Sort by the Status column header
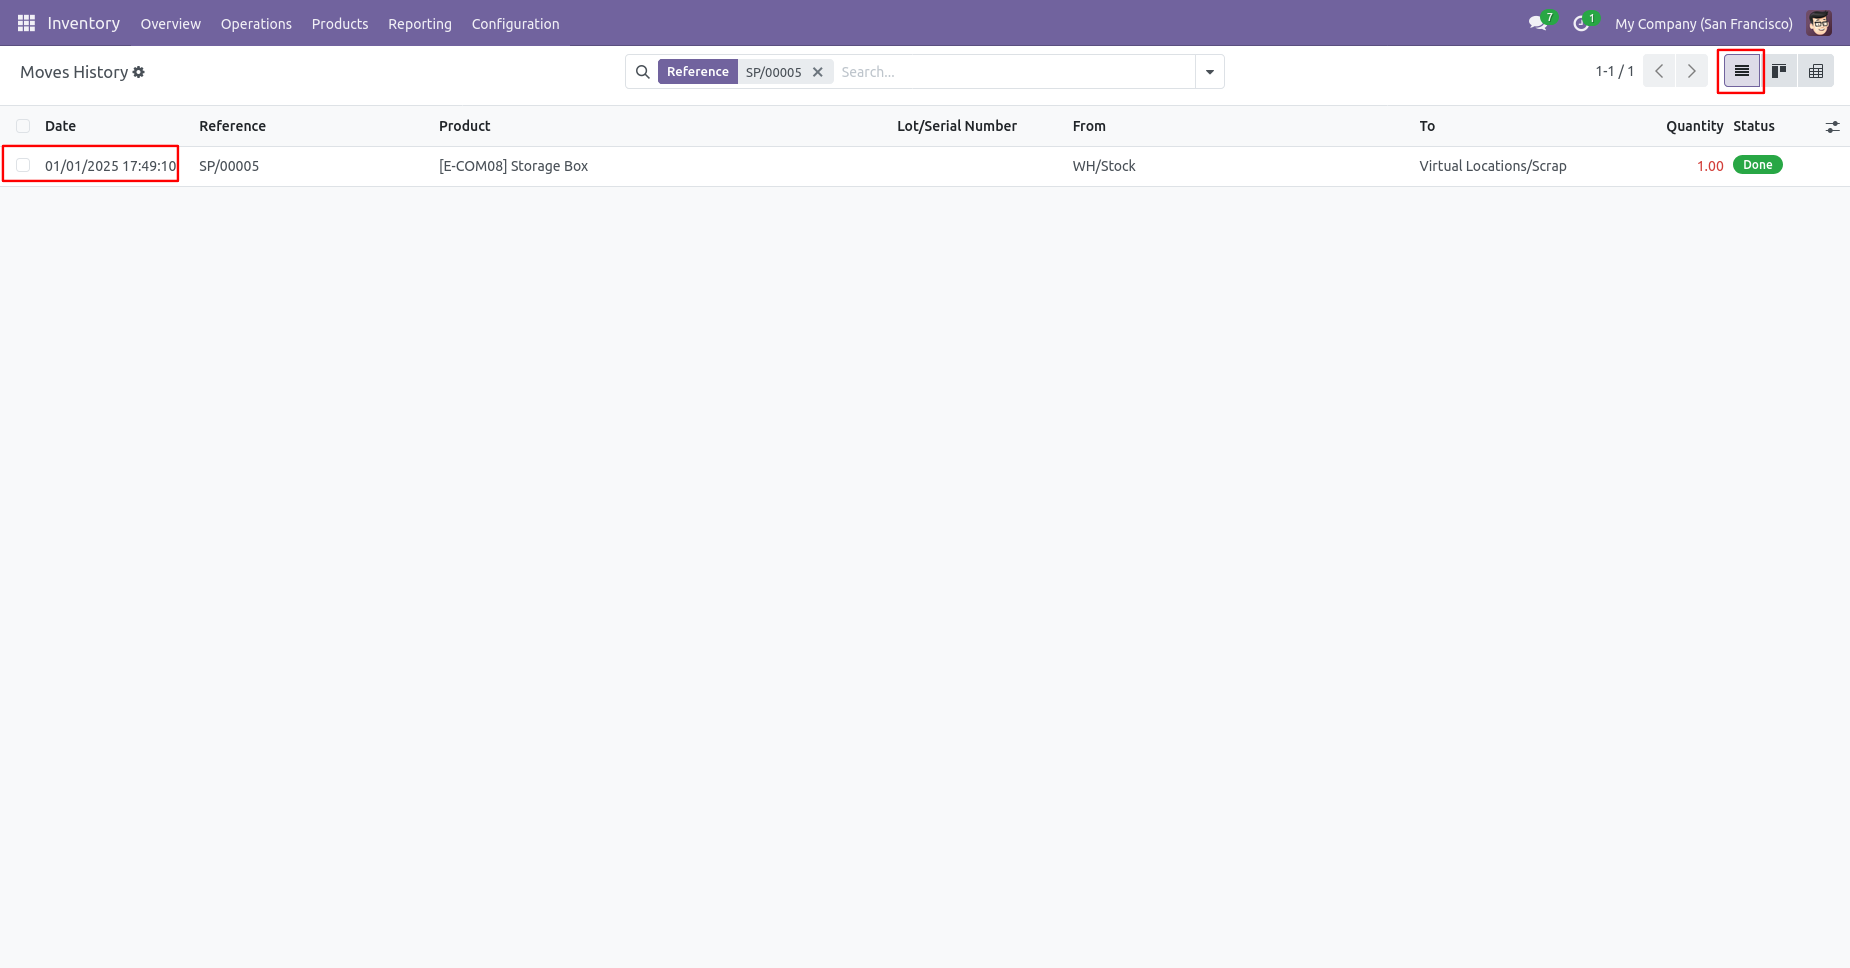 1754,126
